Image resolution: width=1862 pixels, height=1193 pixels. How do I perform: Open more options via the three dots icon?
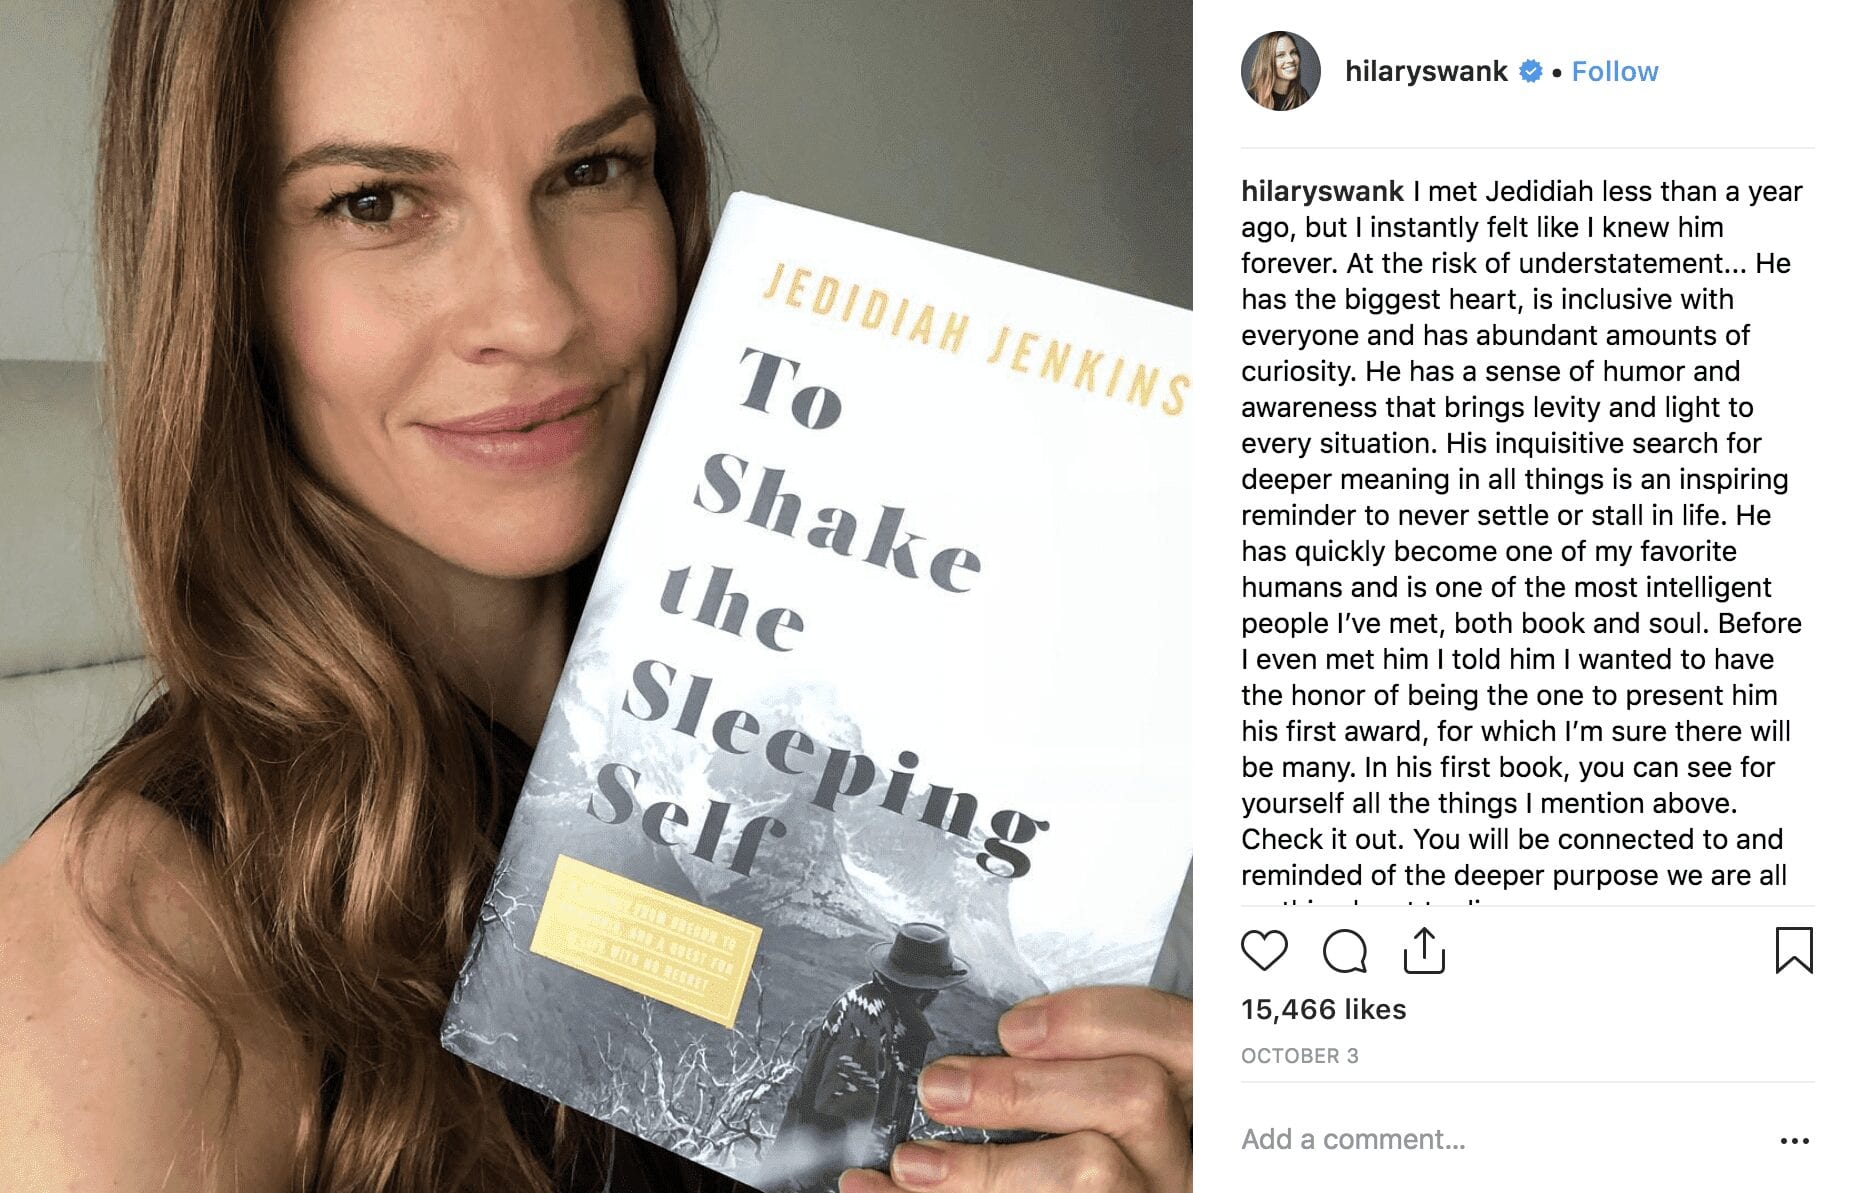[1794, 1140]
